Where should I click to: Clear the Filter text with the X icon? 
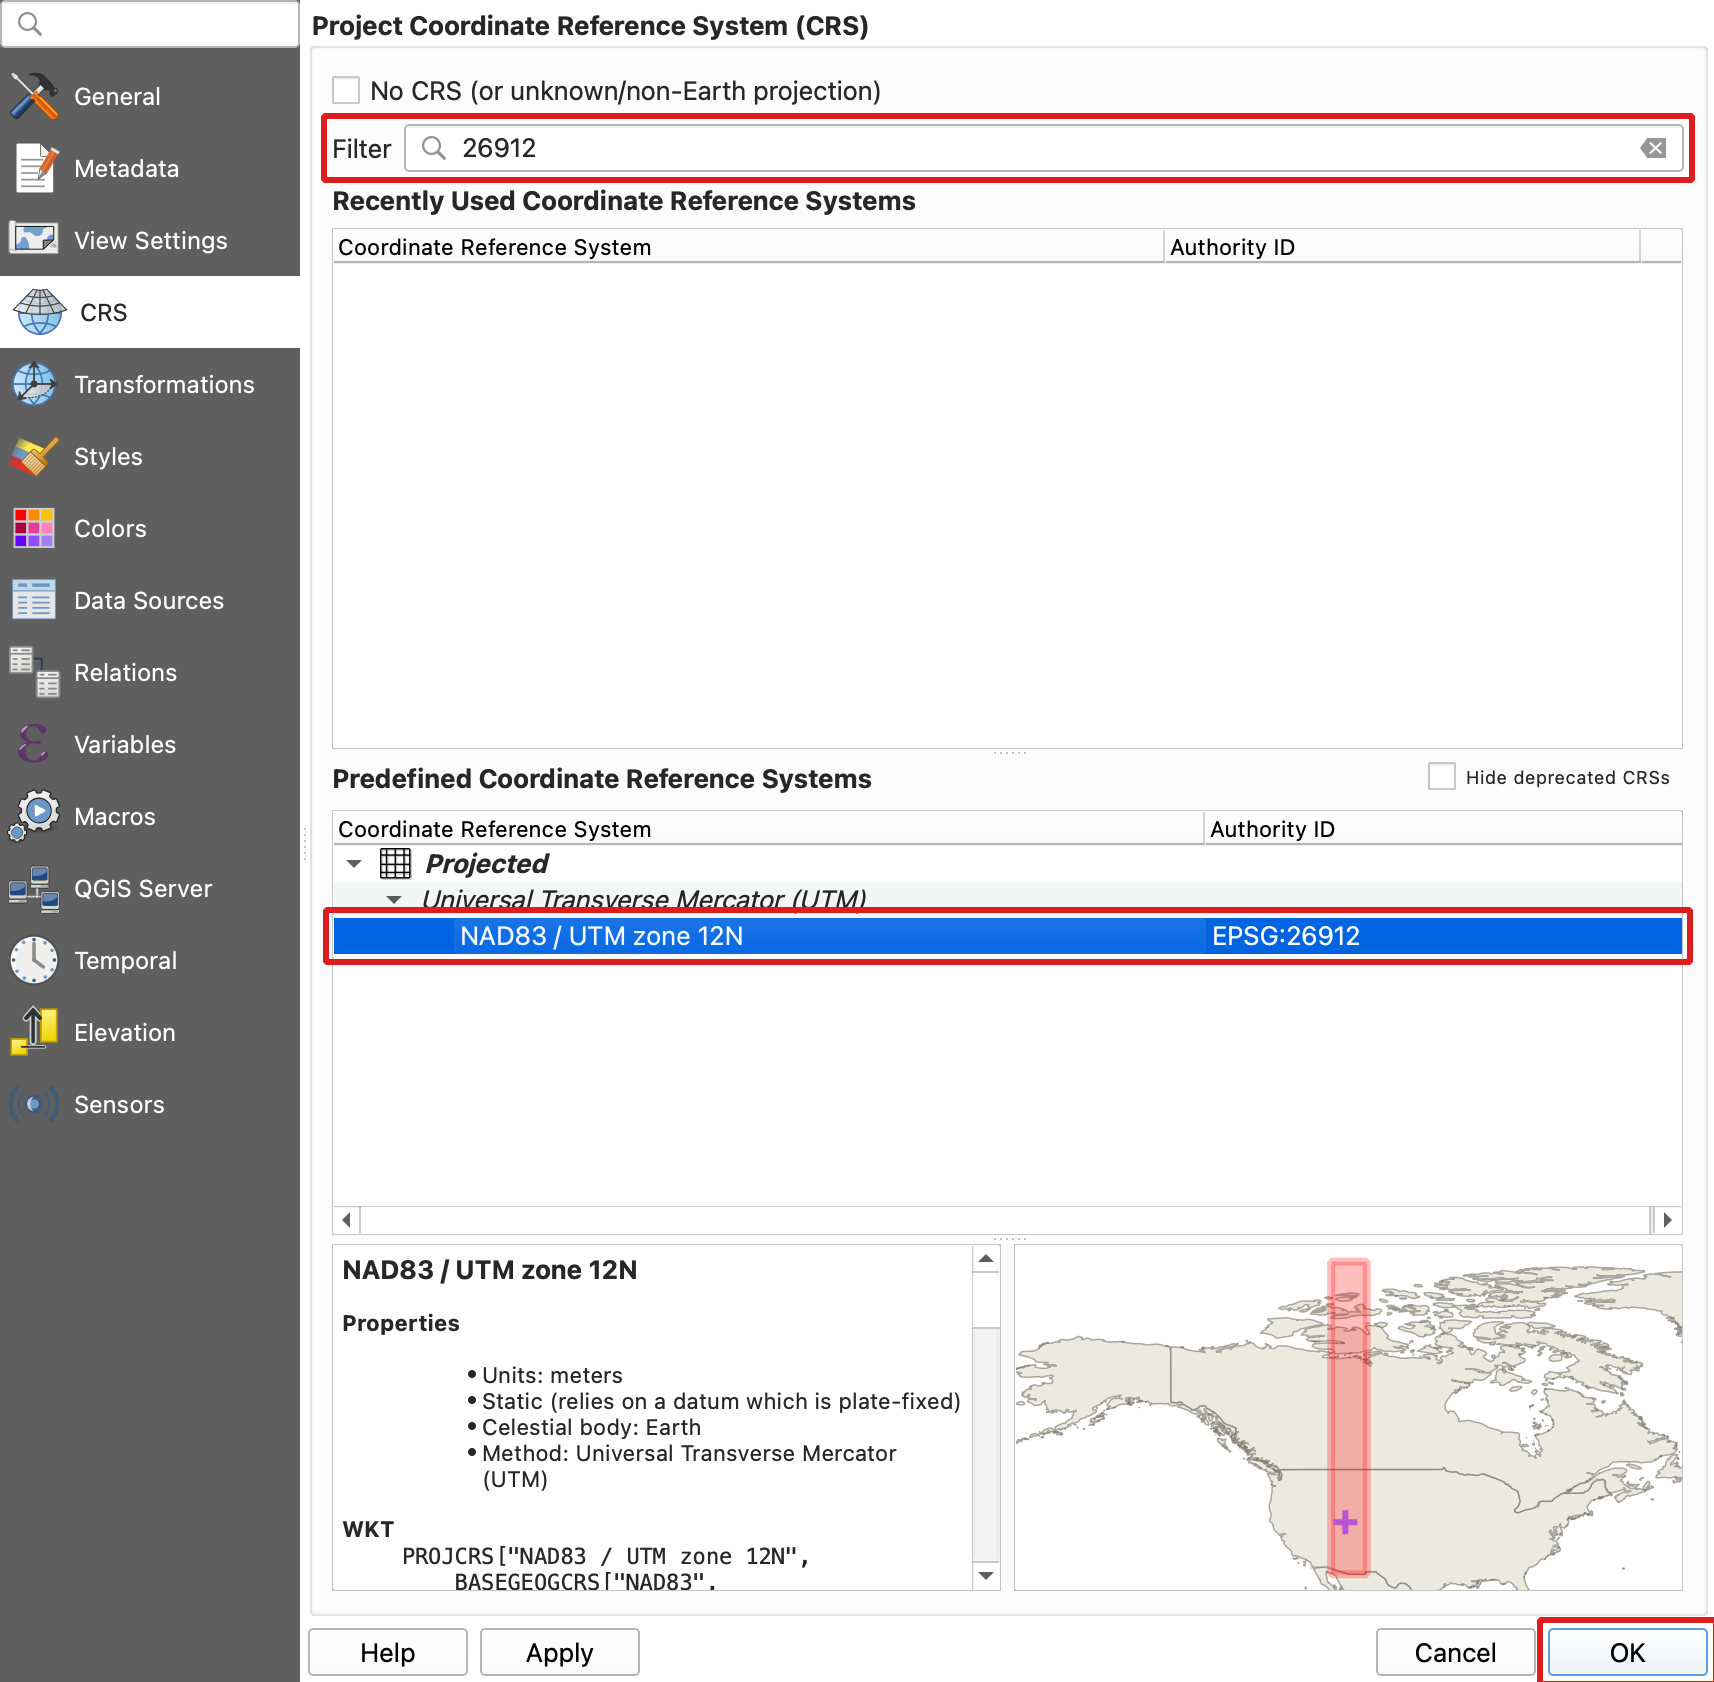1654,148
